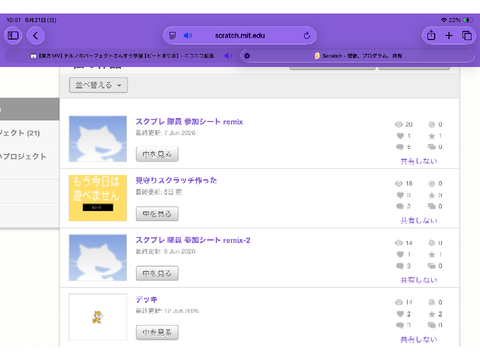Image resolution: width=480 pixels, height=360 pixels.
Task: Select sidebar item ending in ェクト (21)
Action: click(x=20, y=133)
